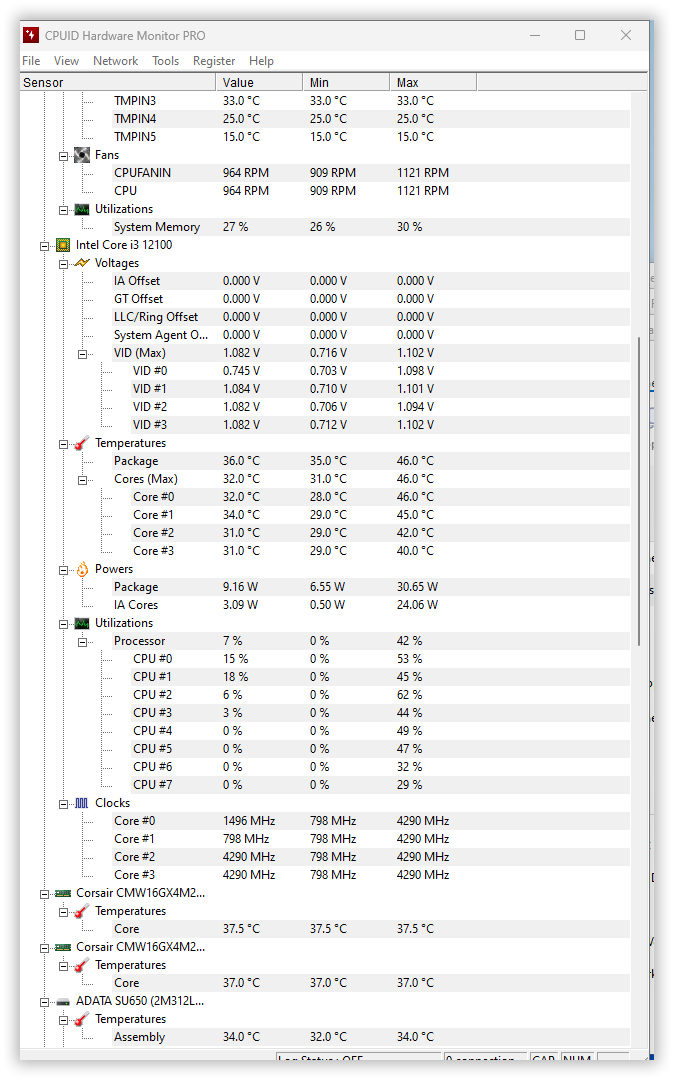Image resolution: width=674 pixels, height=1080 pixels.
Task: Click the Voltages lightning icon
Action: click(x=82, y=263)
